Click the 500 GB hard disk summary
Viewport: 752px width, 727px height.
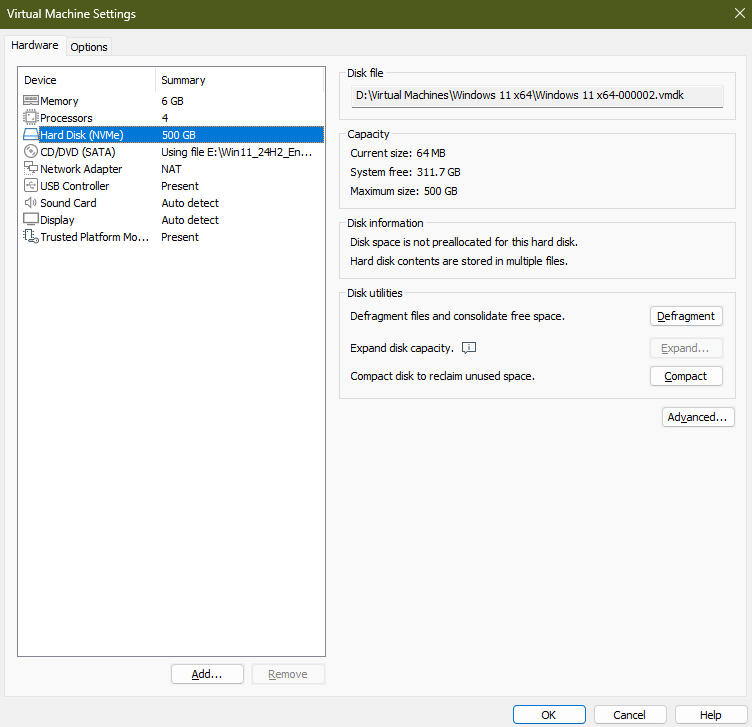(x=178, y=135)
